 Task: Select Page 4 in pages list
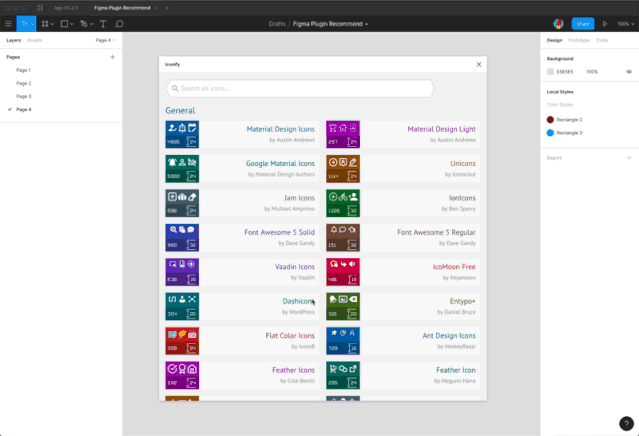24,110
